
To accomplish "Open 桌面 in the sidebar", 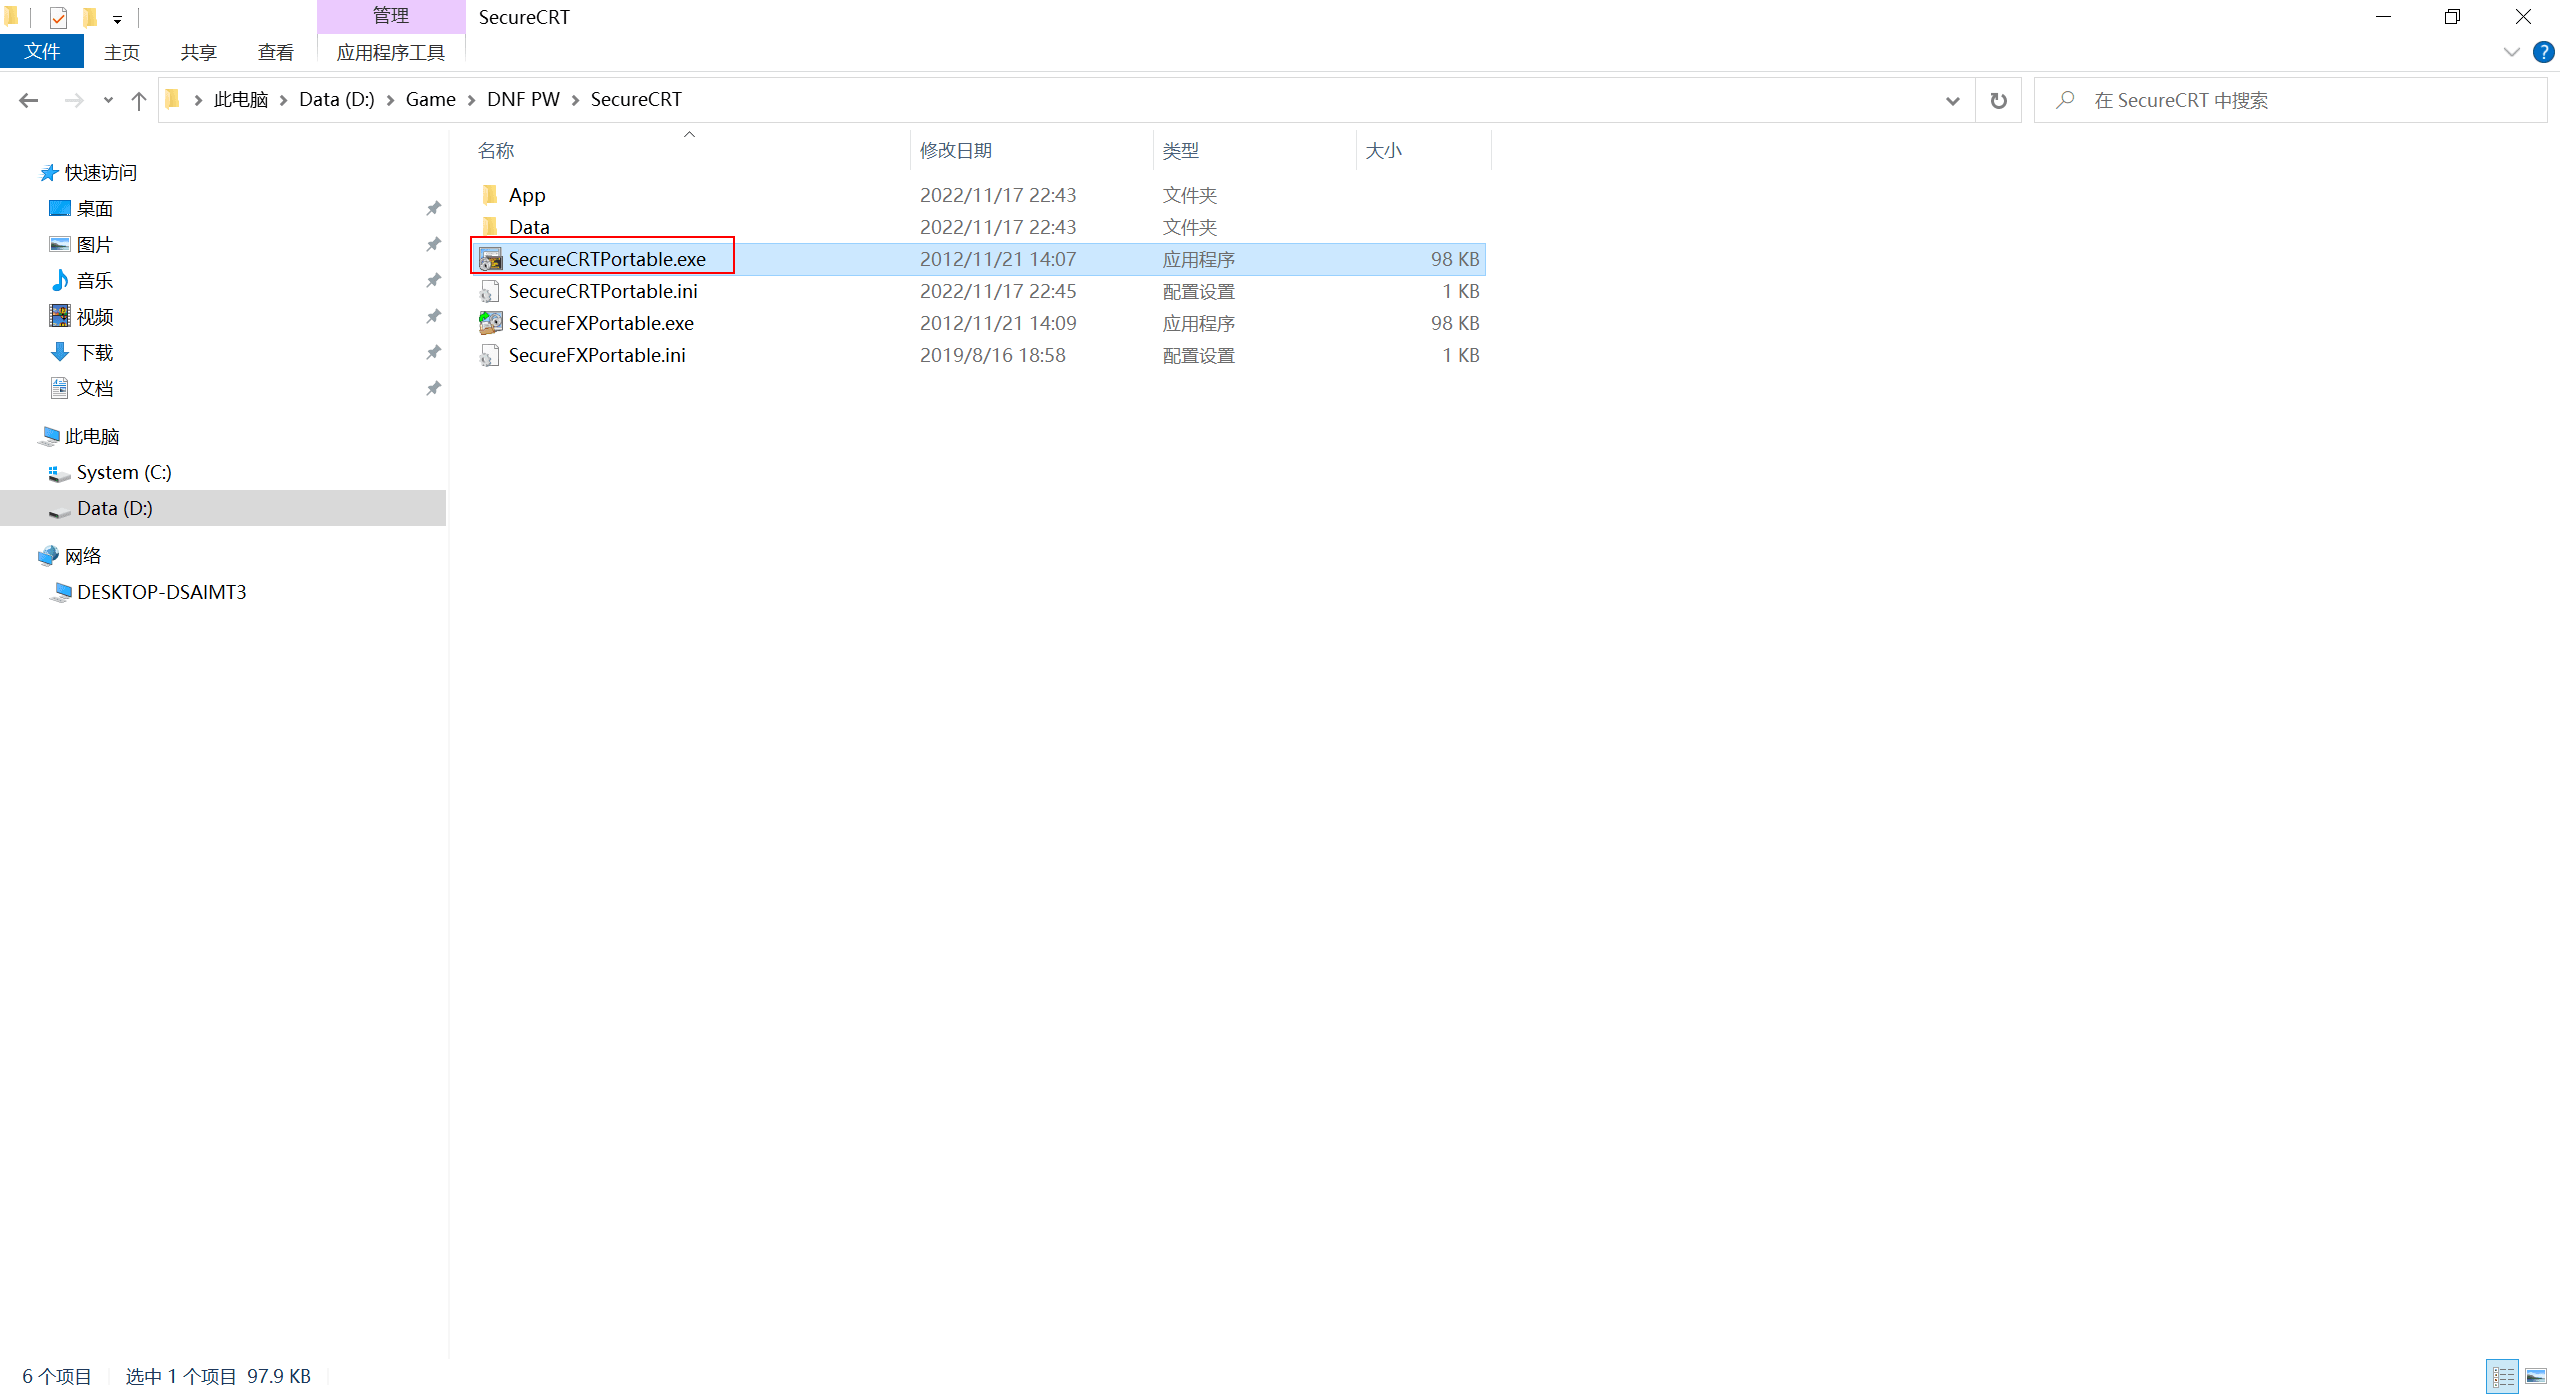I will (x=95, y=209).
